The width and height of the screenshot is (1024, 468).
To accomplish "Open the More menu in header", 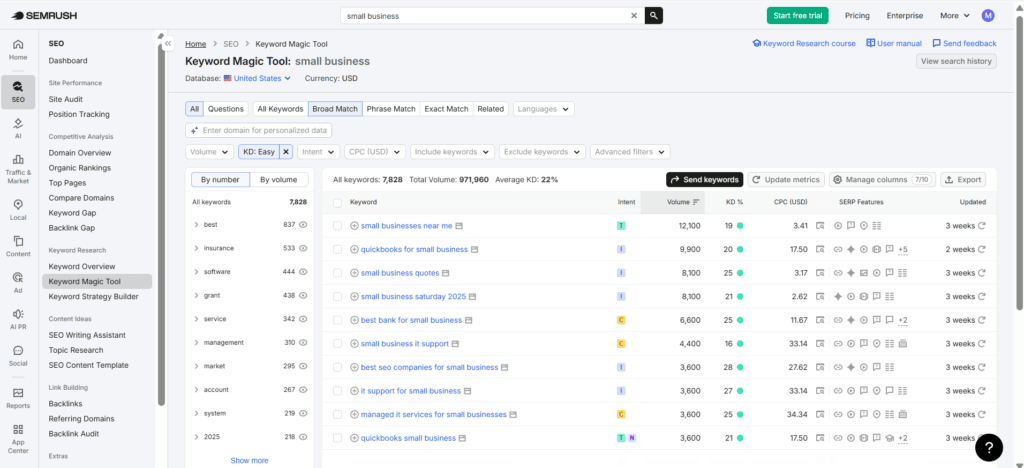I will [953, 16].
